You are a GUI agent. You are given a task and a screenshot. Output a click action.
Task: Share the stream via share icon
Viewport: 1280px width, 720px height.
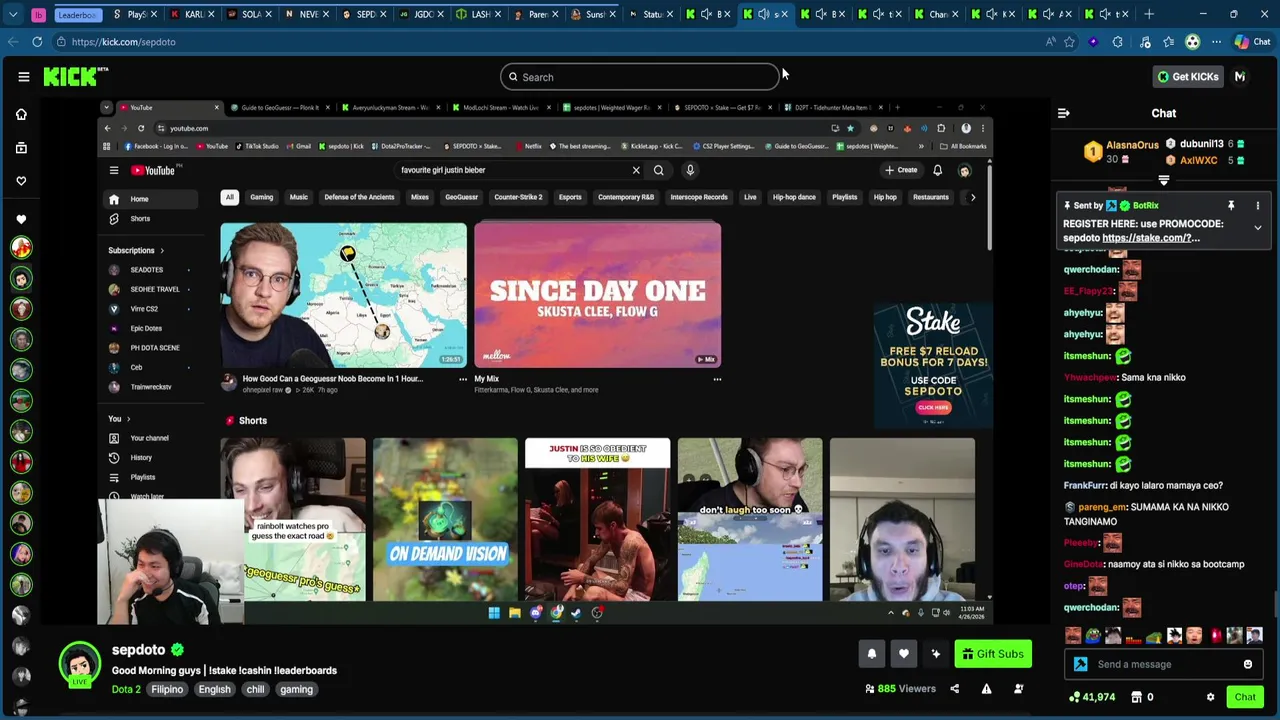(954, 689)
